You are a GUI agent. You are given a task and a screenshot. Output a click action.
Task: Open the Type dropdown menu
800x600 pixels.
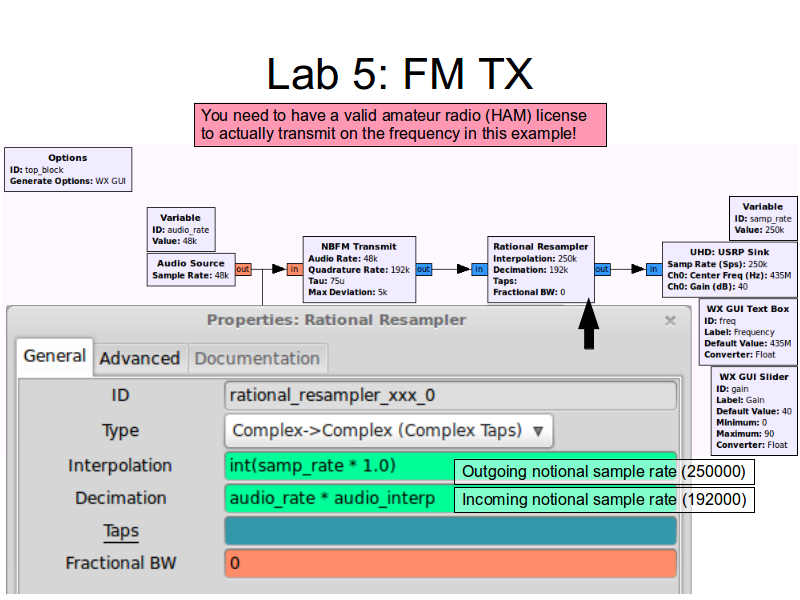tap(389, 431)
